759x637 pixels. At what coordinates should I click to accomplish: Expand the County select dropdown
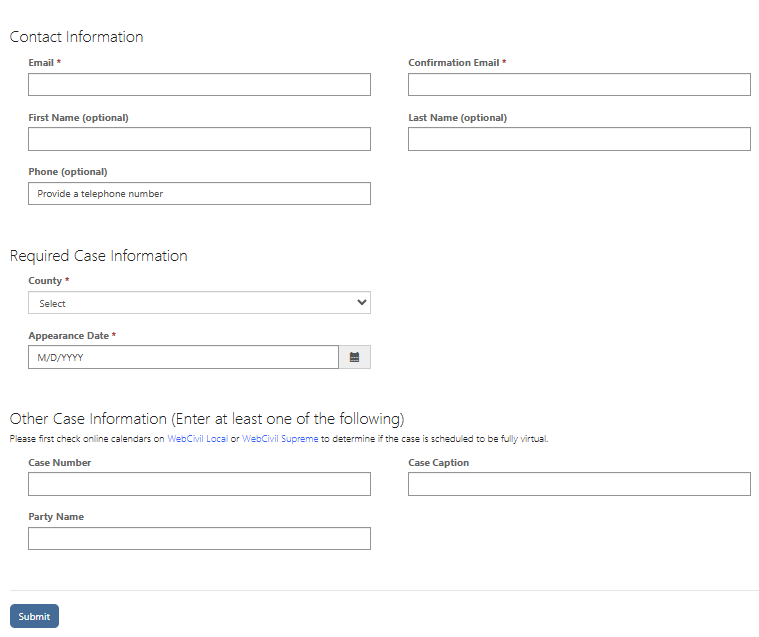[x=199, y=303]
